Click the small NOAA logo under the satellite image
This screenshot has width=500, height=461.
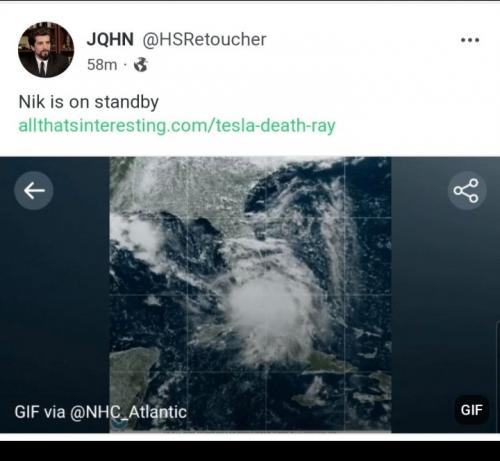point(119,424)
